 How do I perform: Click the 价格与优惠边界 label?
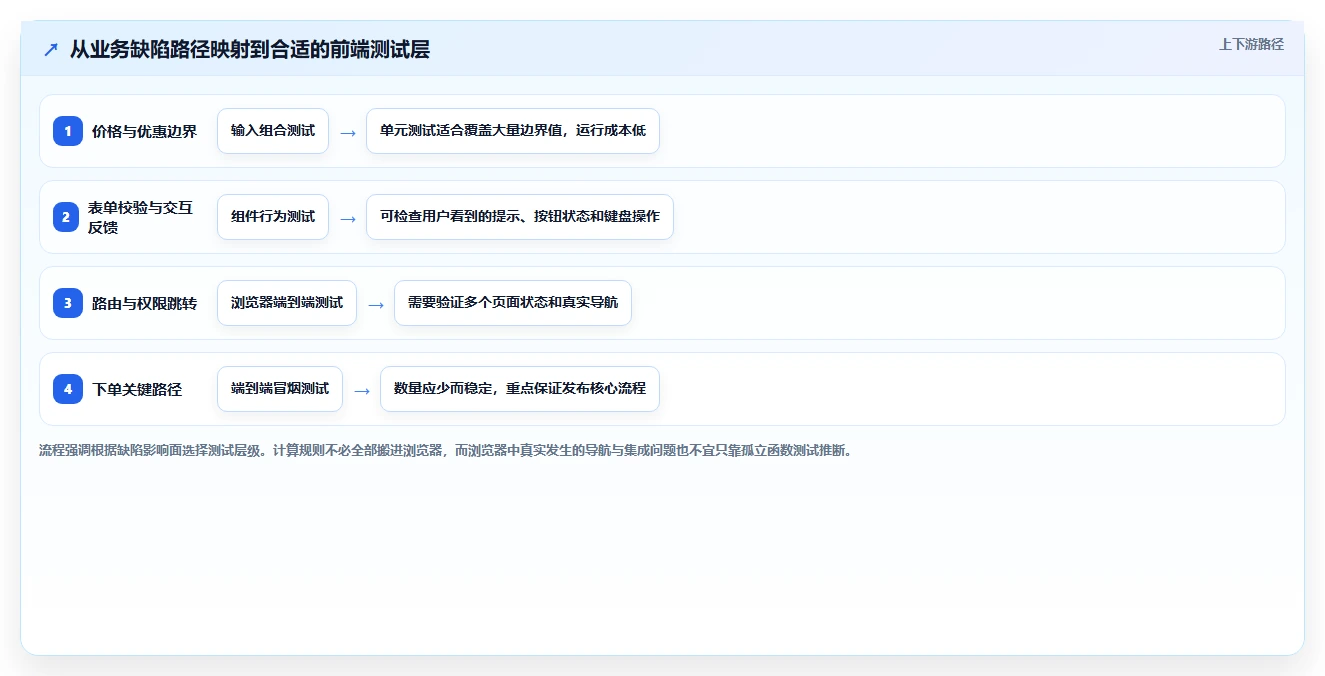click(144, 131)
